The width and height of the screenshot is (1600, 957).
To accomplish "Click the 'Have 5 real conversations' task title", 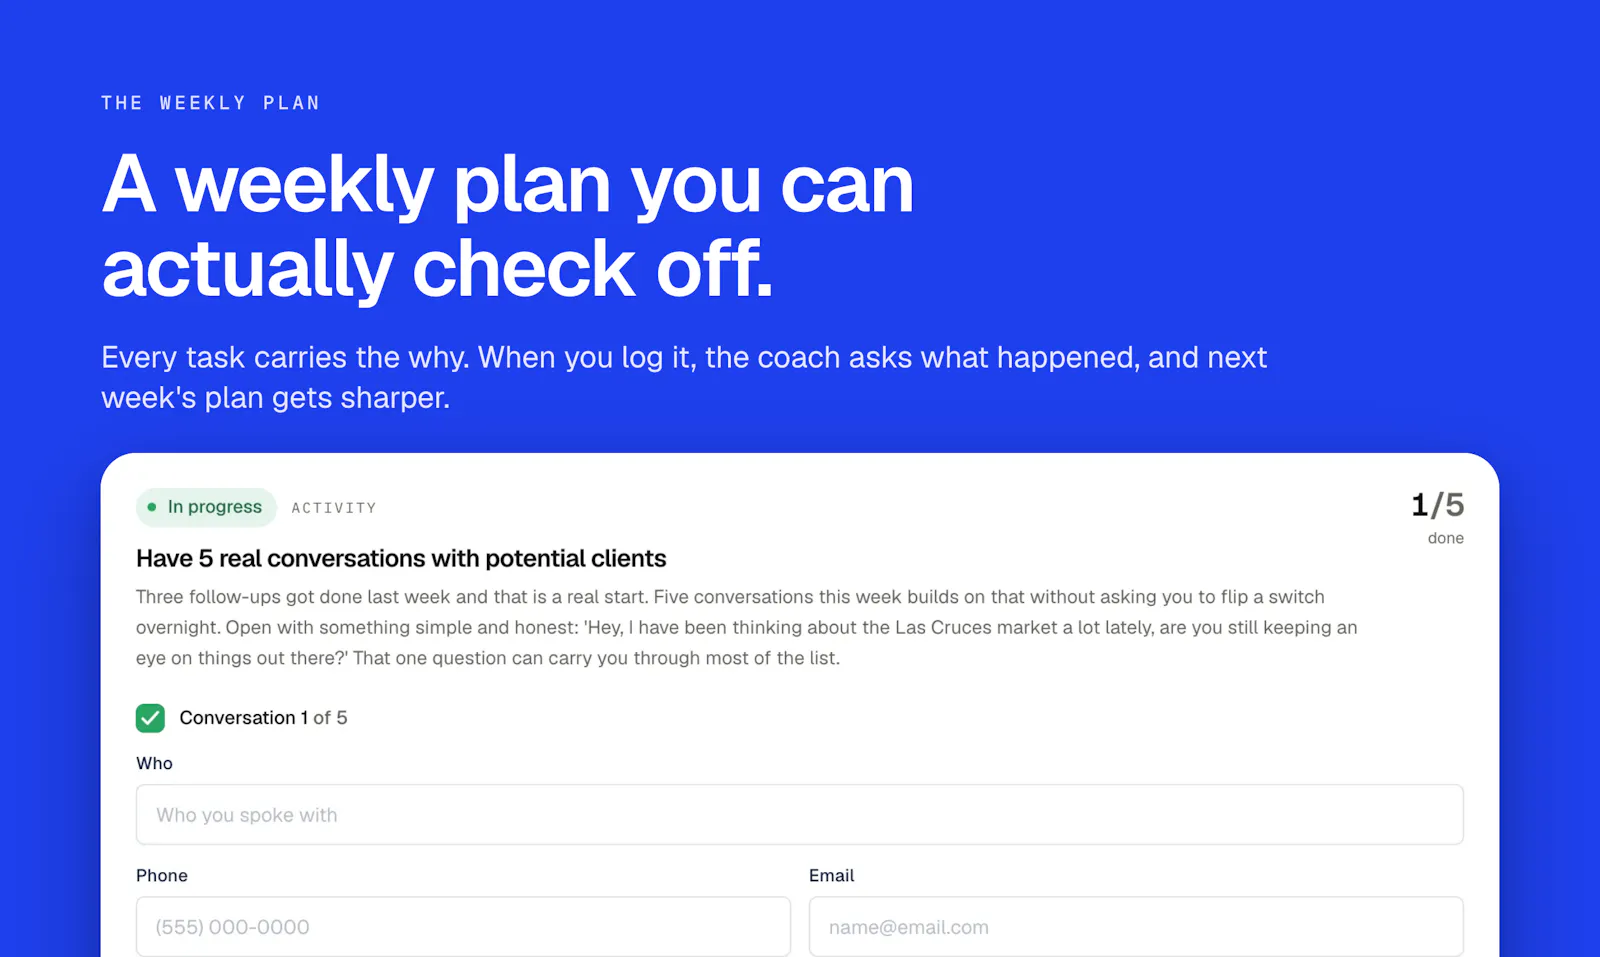I will coord(401,558).
